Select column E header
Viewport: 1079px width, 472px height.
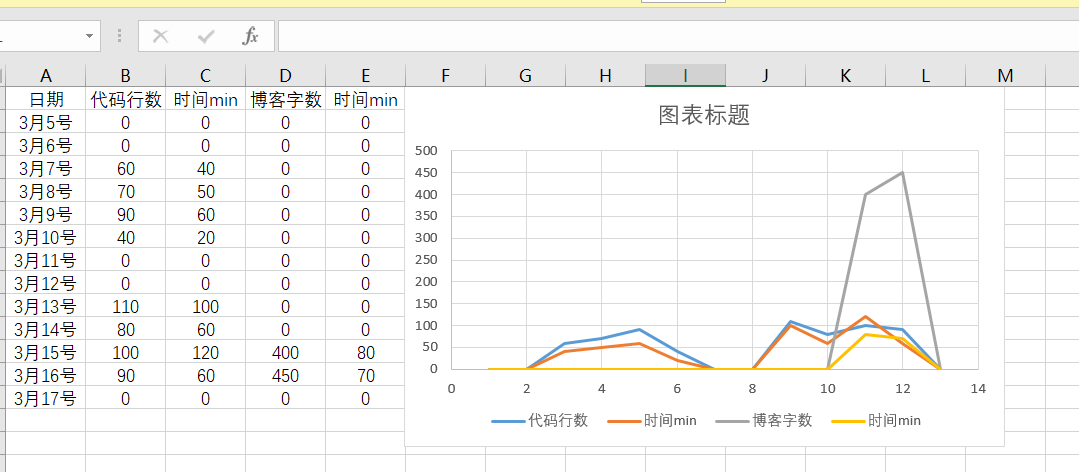tap(365, 76)
